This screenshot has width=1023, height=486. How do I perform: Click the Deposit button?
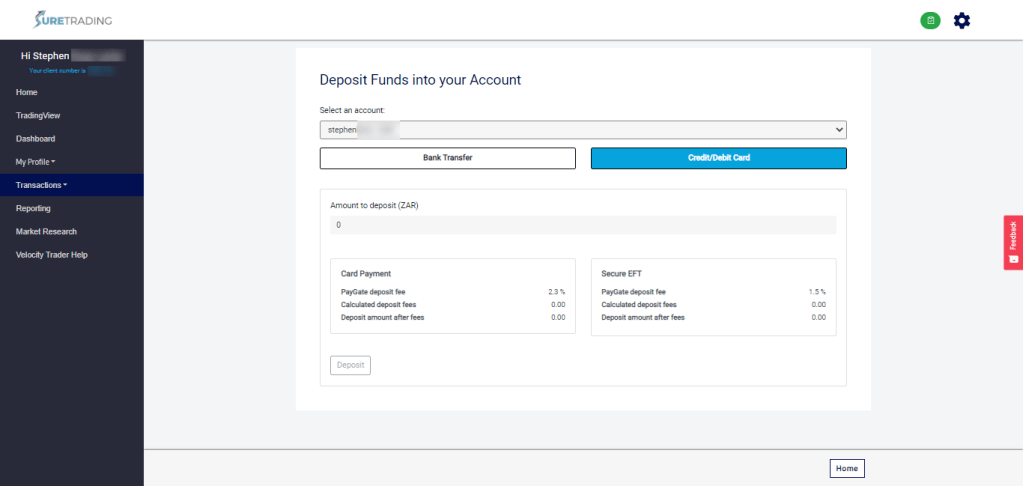pyautogui.click(x=350, y=365)
